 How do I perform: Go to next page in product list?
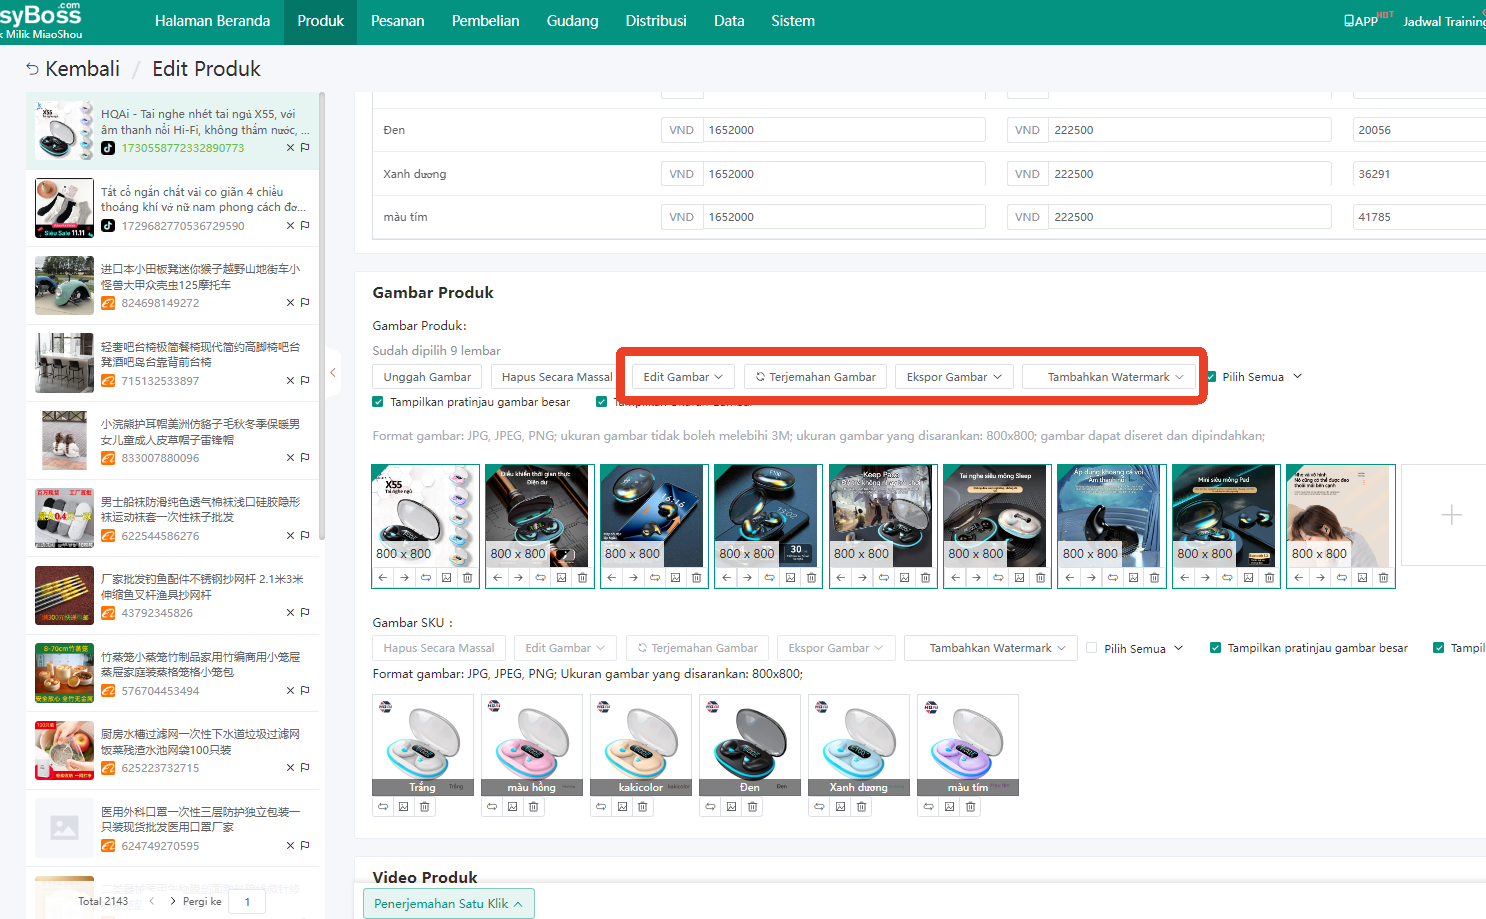pos(172,901)
